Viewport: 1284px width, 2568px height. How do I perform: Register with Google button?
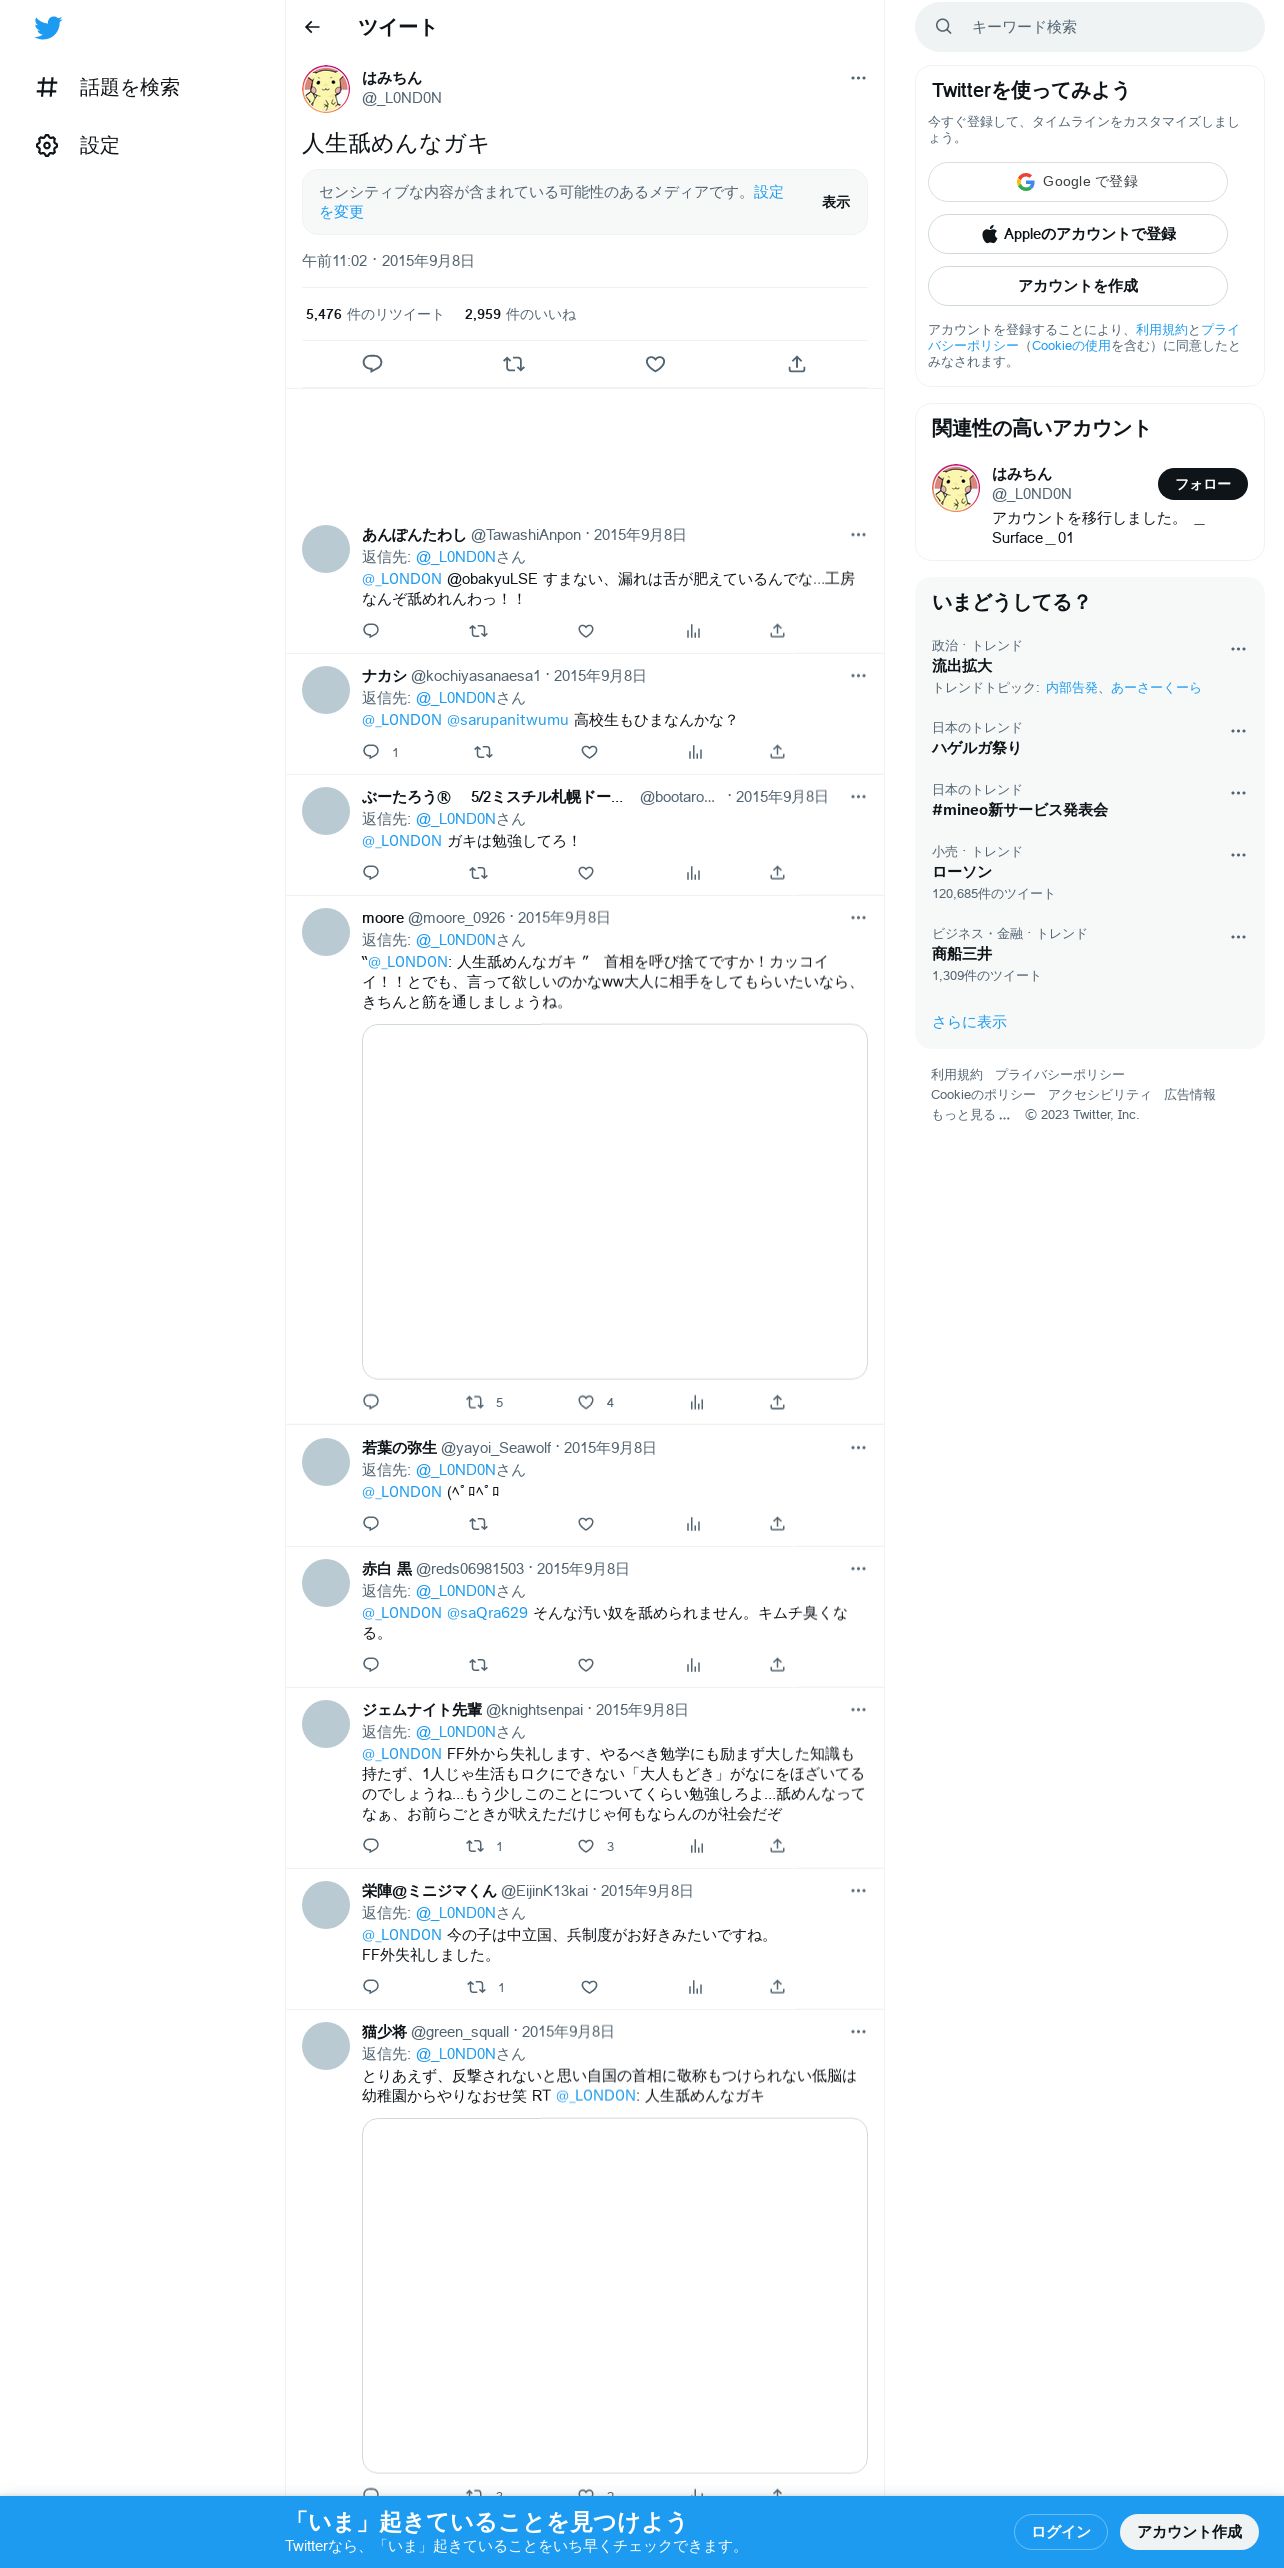tap(1077, 182)
